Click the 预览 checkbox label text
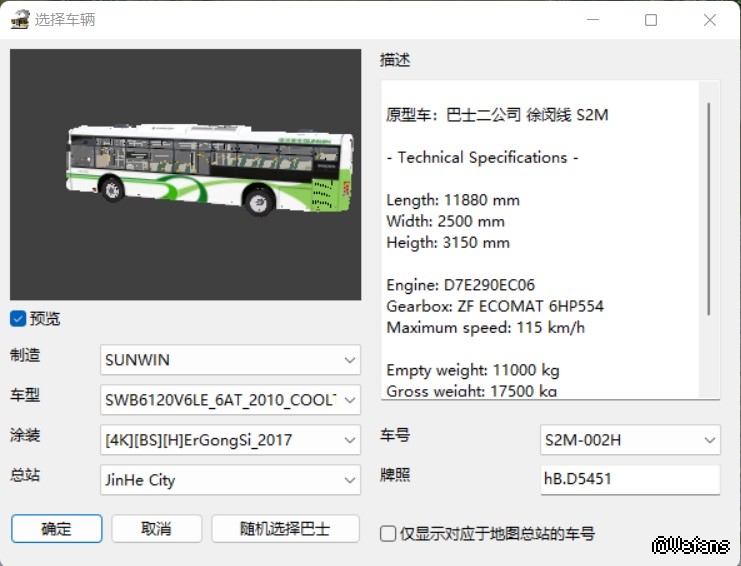This screenshot has width=741, height=566. tap(45, 319)
